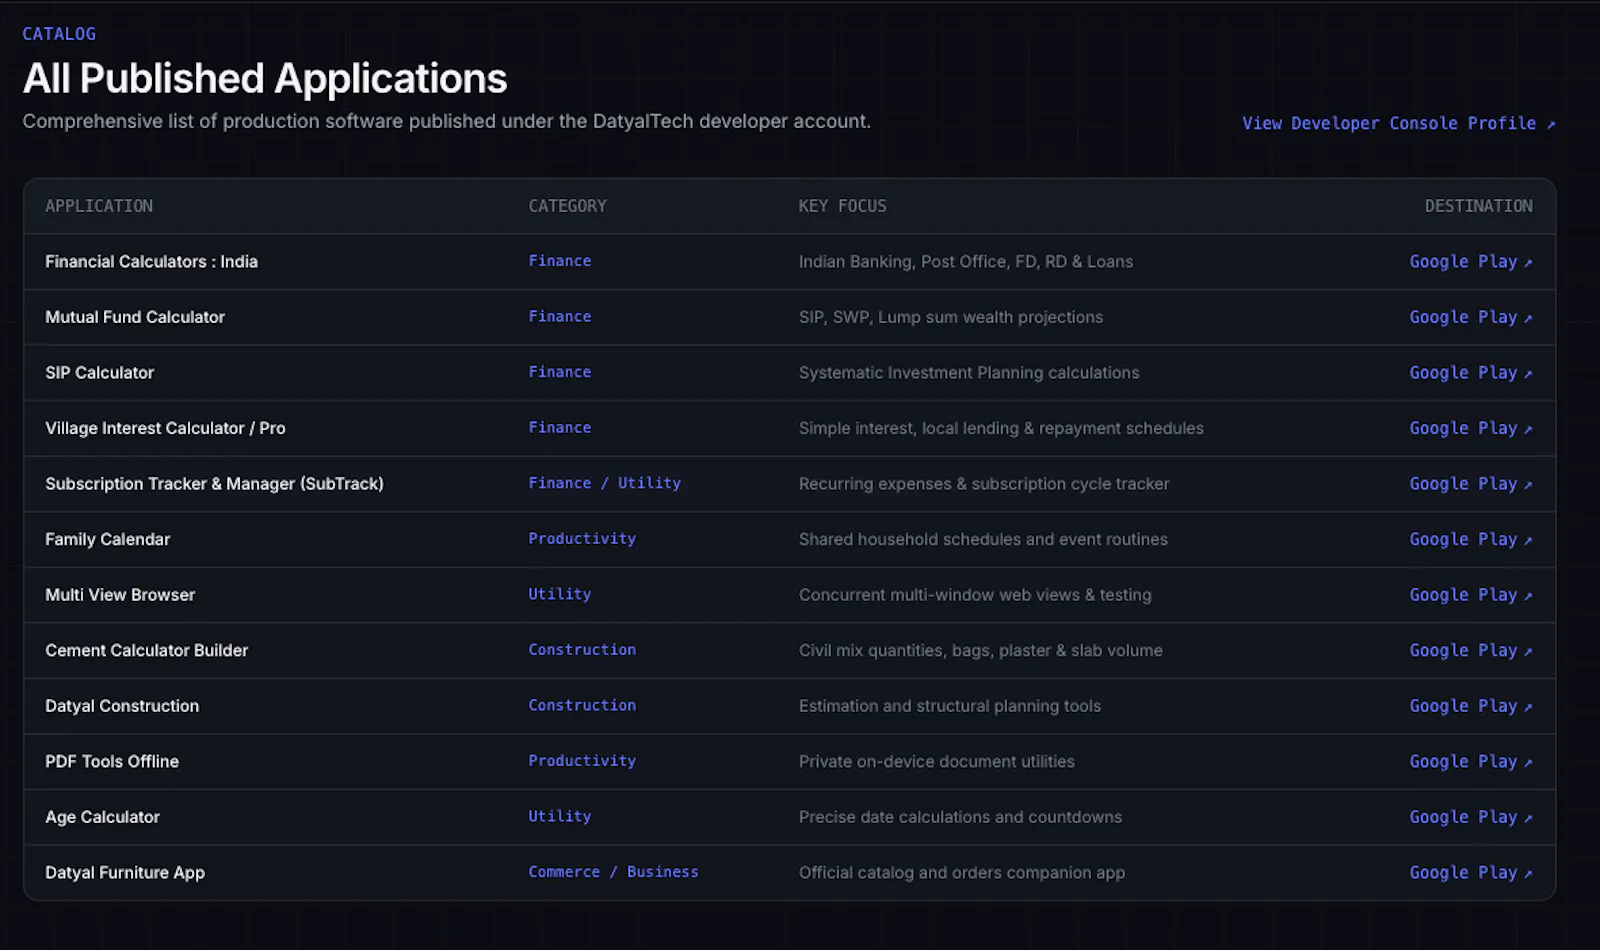Select the SIP Calculator app name
This screenshot has height=950, width=1600.
click(99, 372)
